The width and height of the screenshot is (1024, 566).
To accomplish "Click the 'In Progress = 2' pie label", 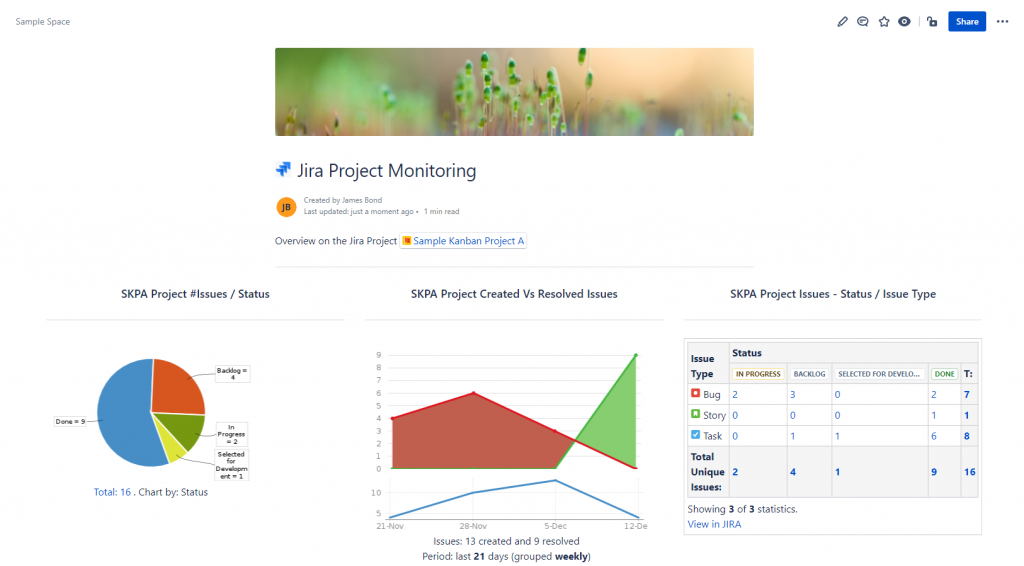I will [x=231, y=434].
